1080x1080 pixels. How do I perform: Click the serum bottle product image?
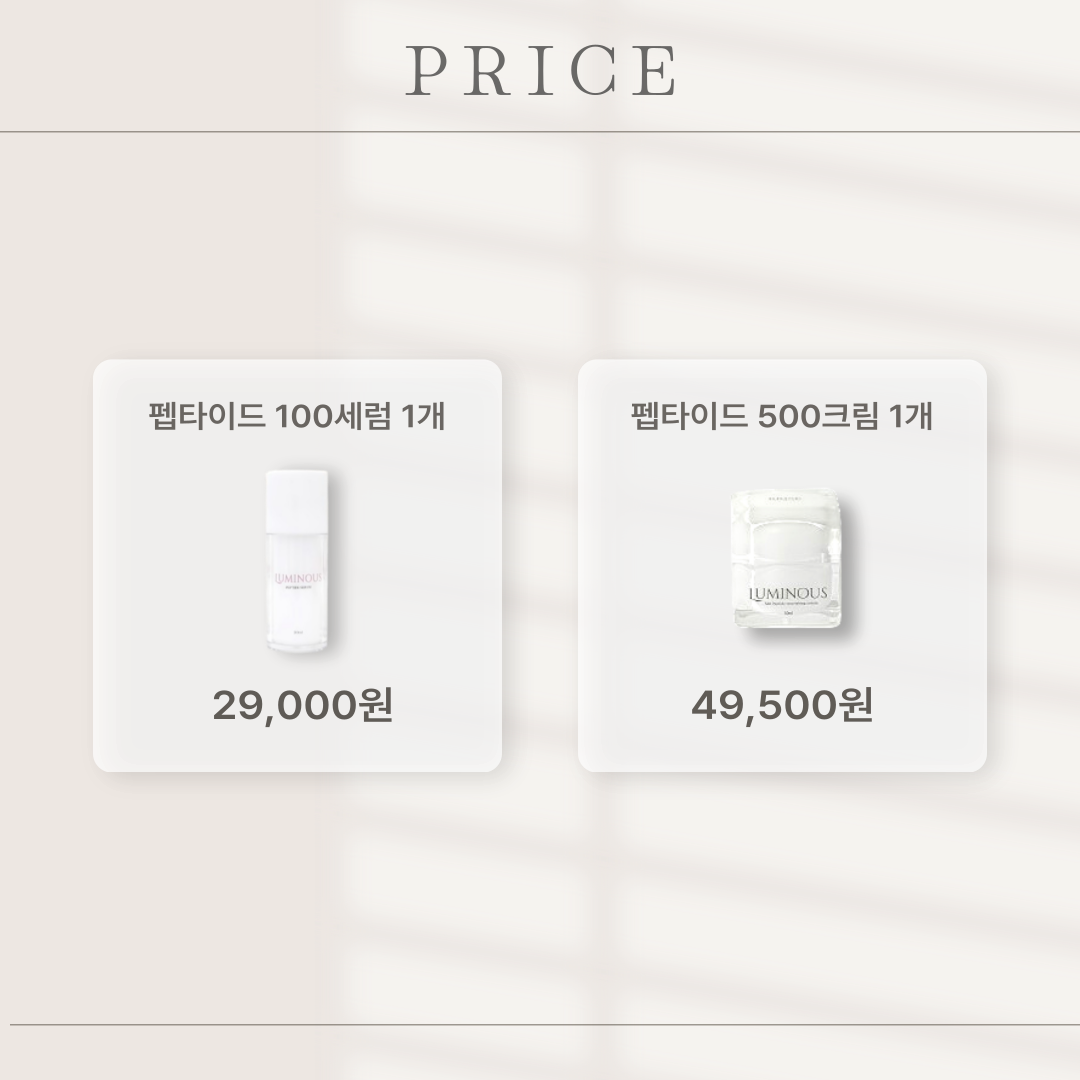tap(297, 561)
